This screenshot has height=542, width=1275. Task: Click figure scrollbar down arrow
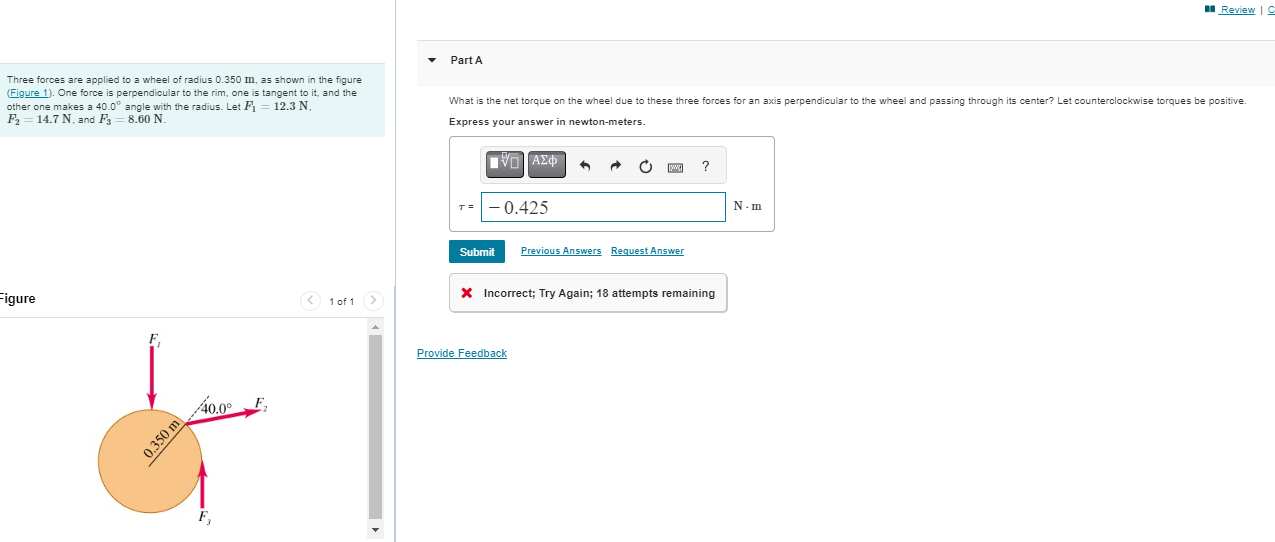pos(376,529)
